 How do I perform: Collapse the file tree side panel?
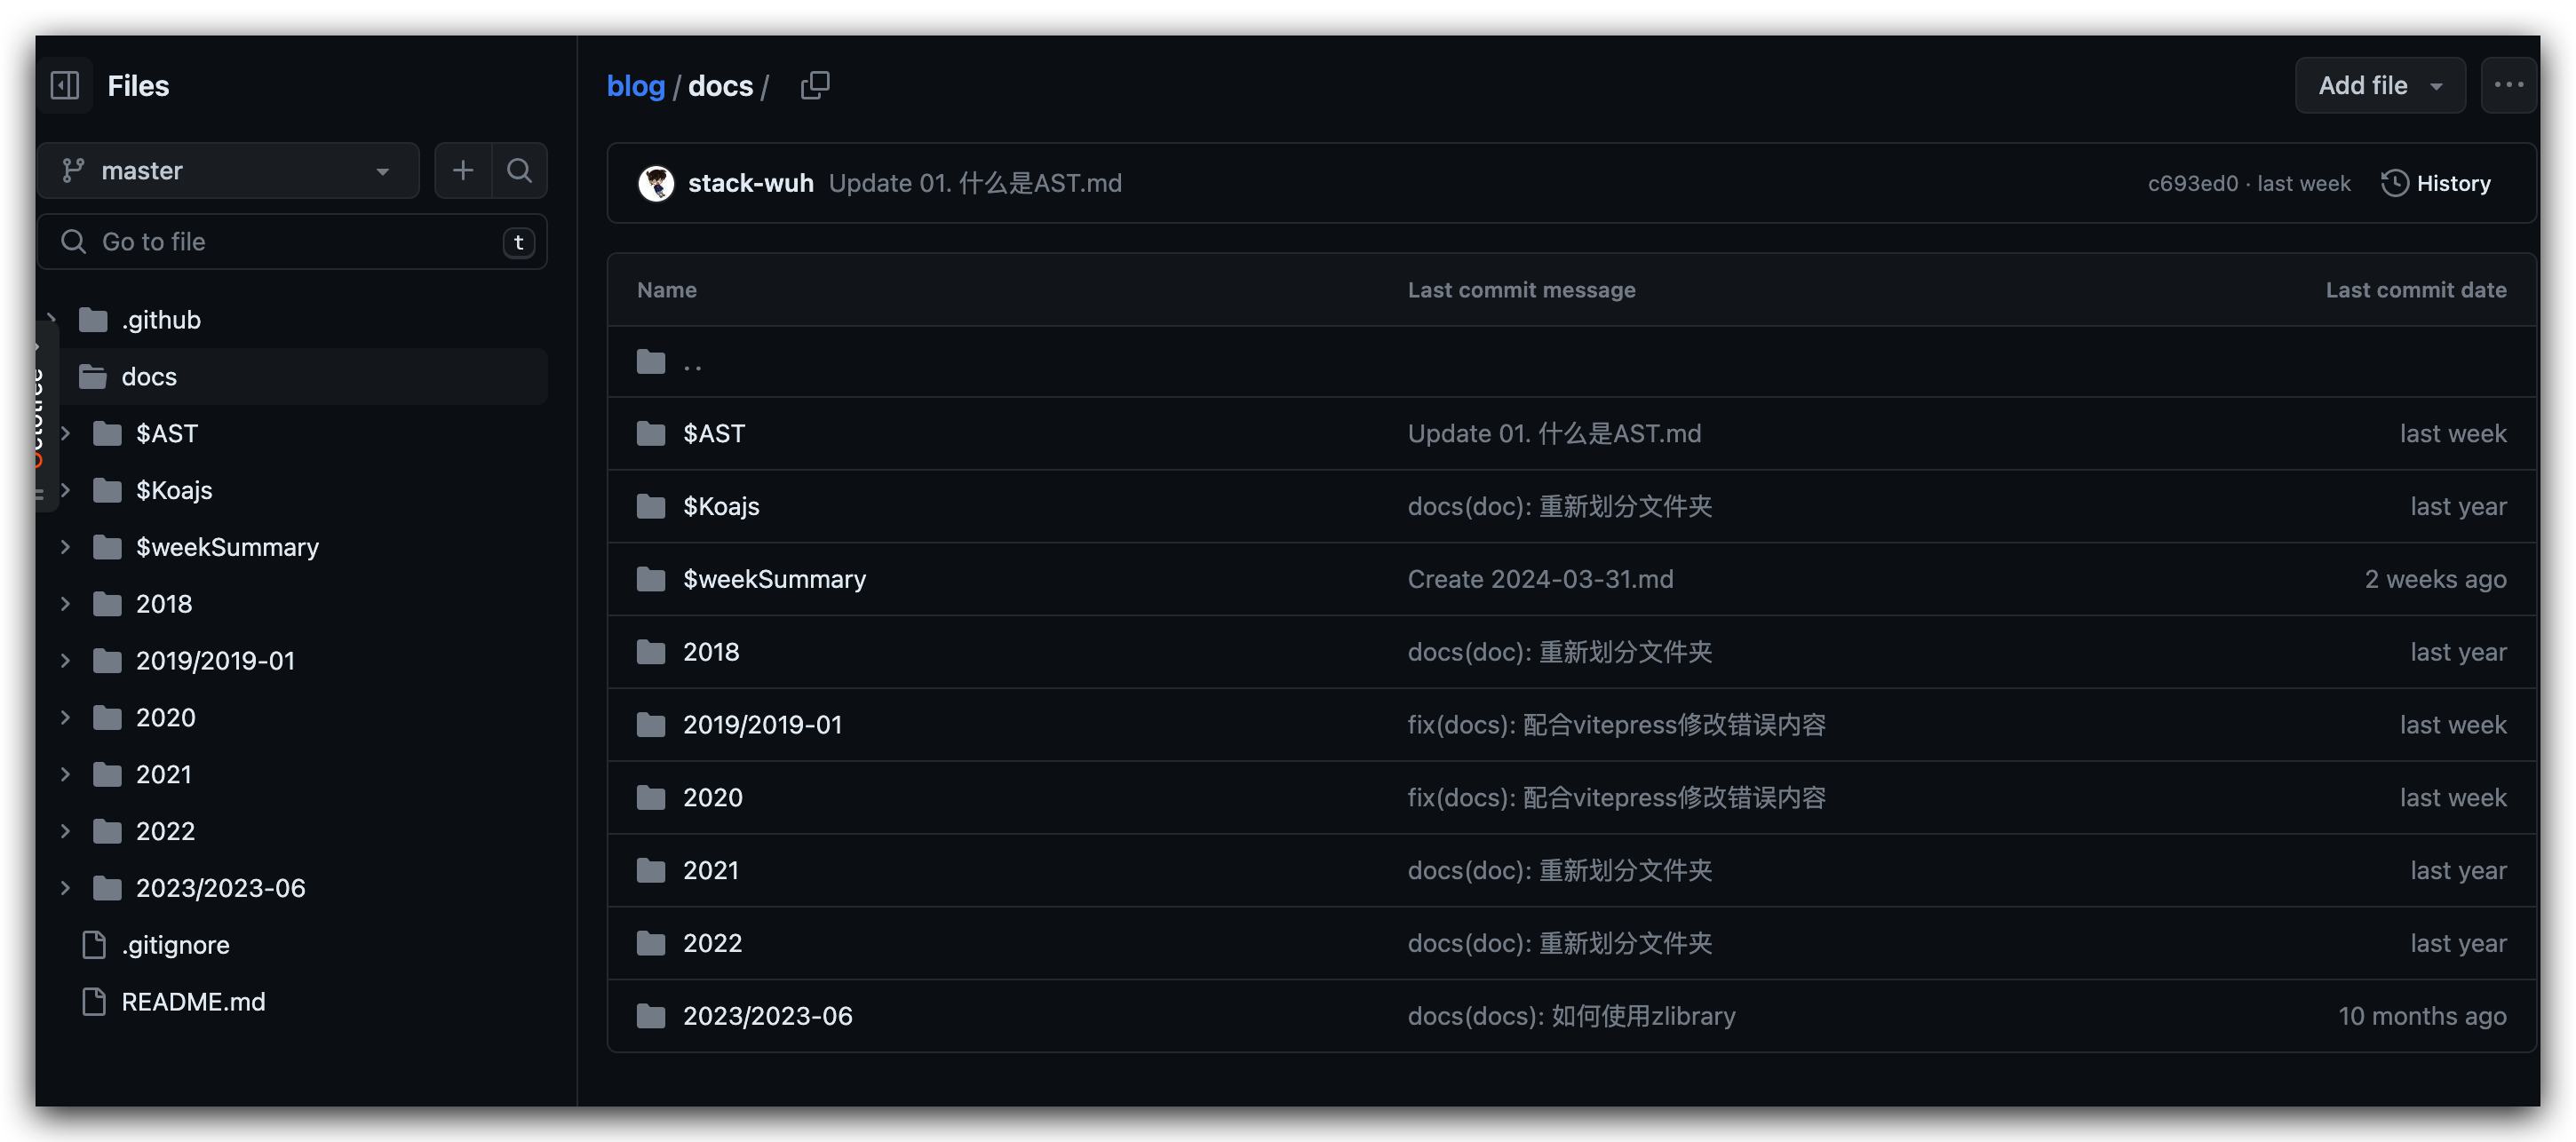coord(65,86)
